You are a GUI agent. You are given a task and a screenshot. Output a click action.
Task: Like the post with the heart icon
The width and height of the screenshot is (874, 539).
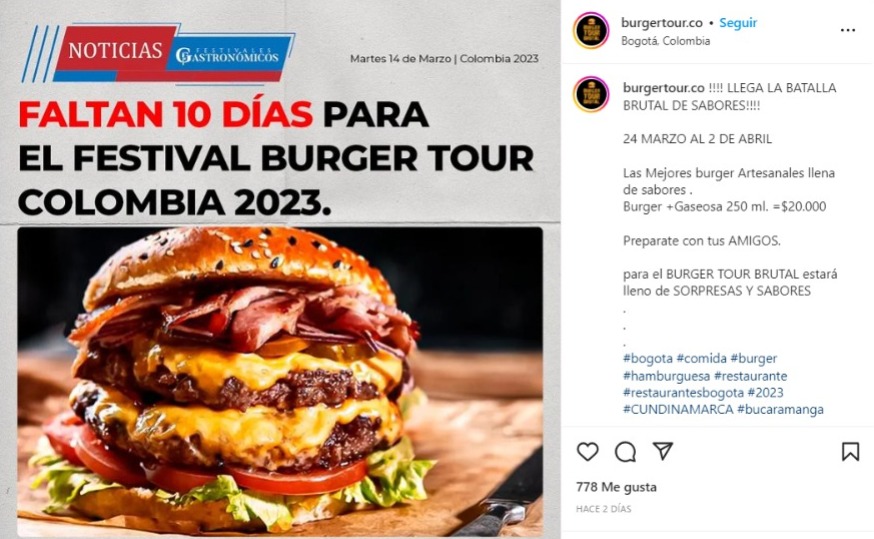(587, 451)
